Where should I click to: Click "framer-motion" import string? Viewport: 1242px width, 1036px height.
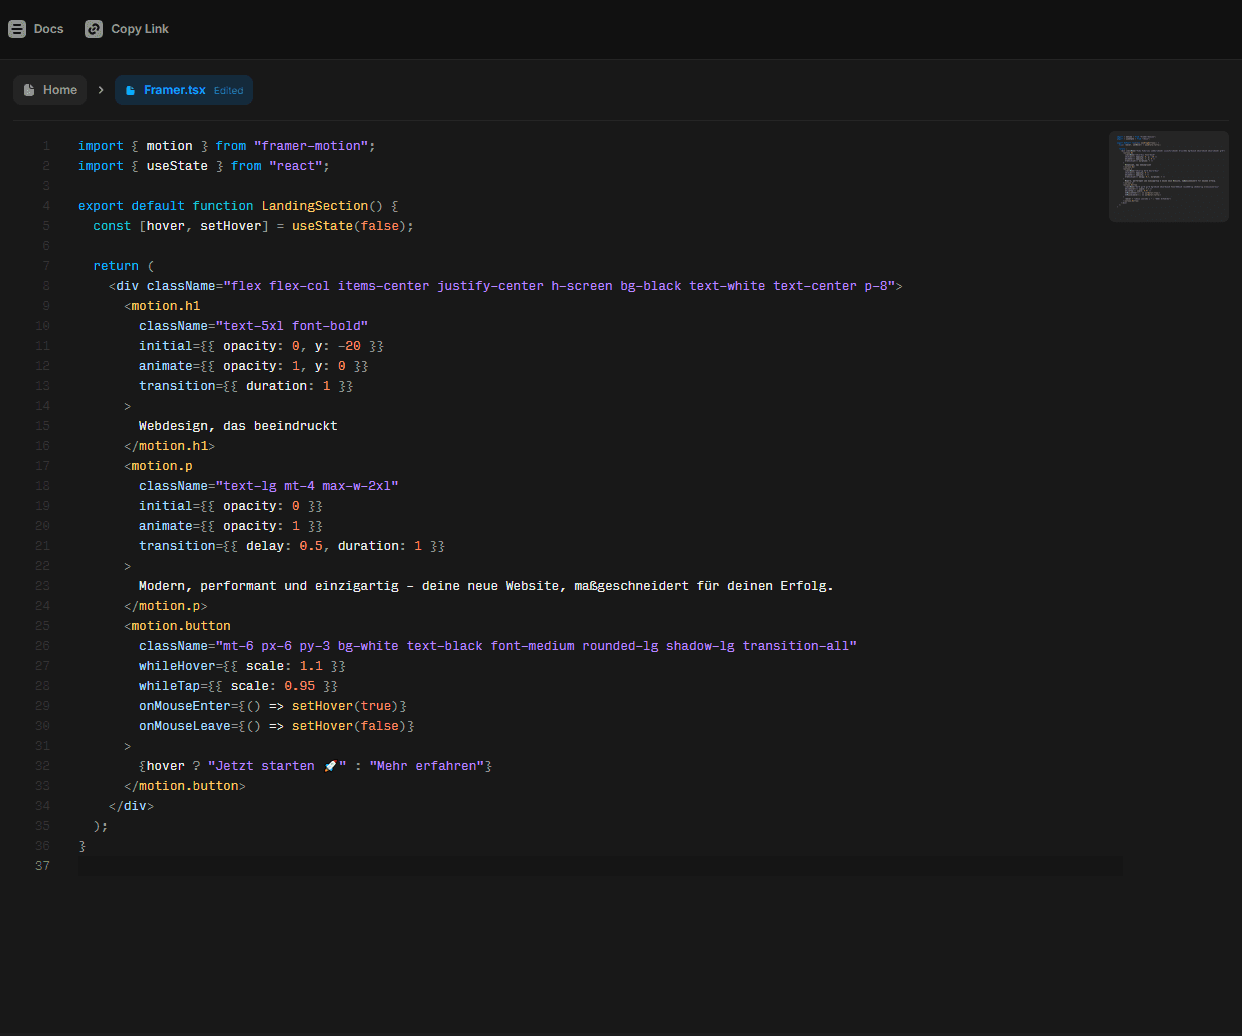[311, 146]
